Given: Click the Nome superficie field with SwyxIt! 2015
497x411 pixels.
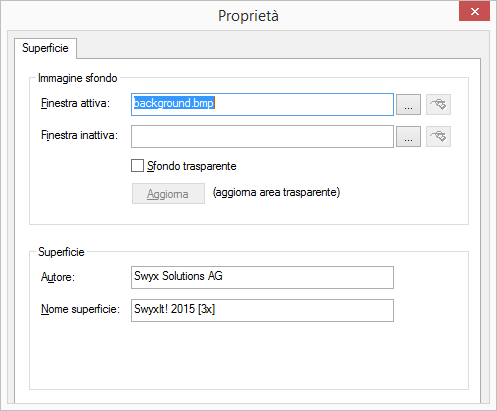Looking at the screenshot, I should [262, 310].
